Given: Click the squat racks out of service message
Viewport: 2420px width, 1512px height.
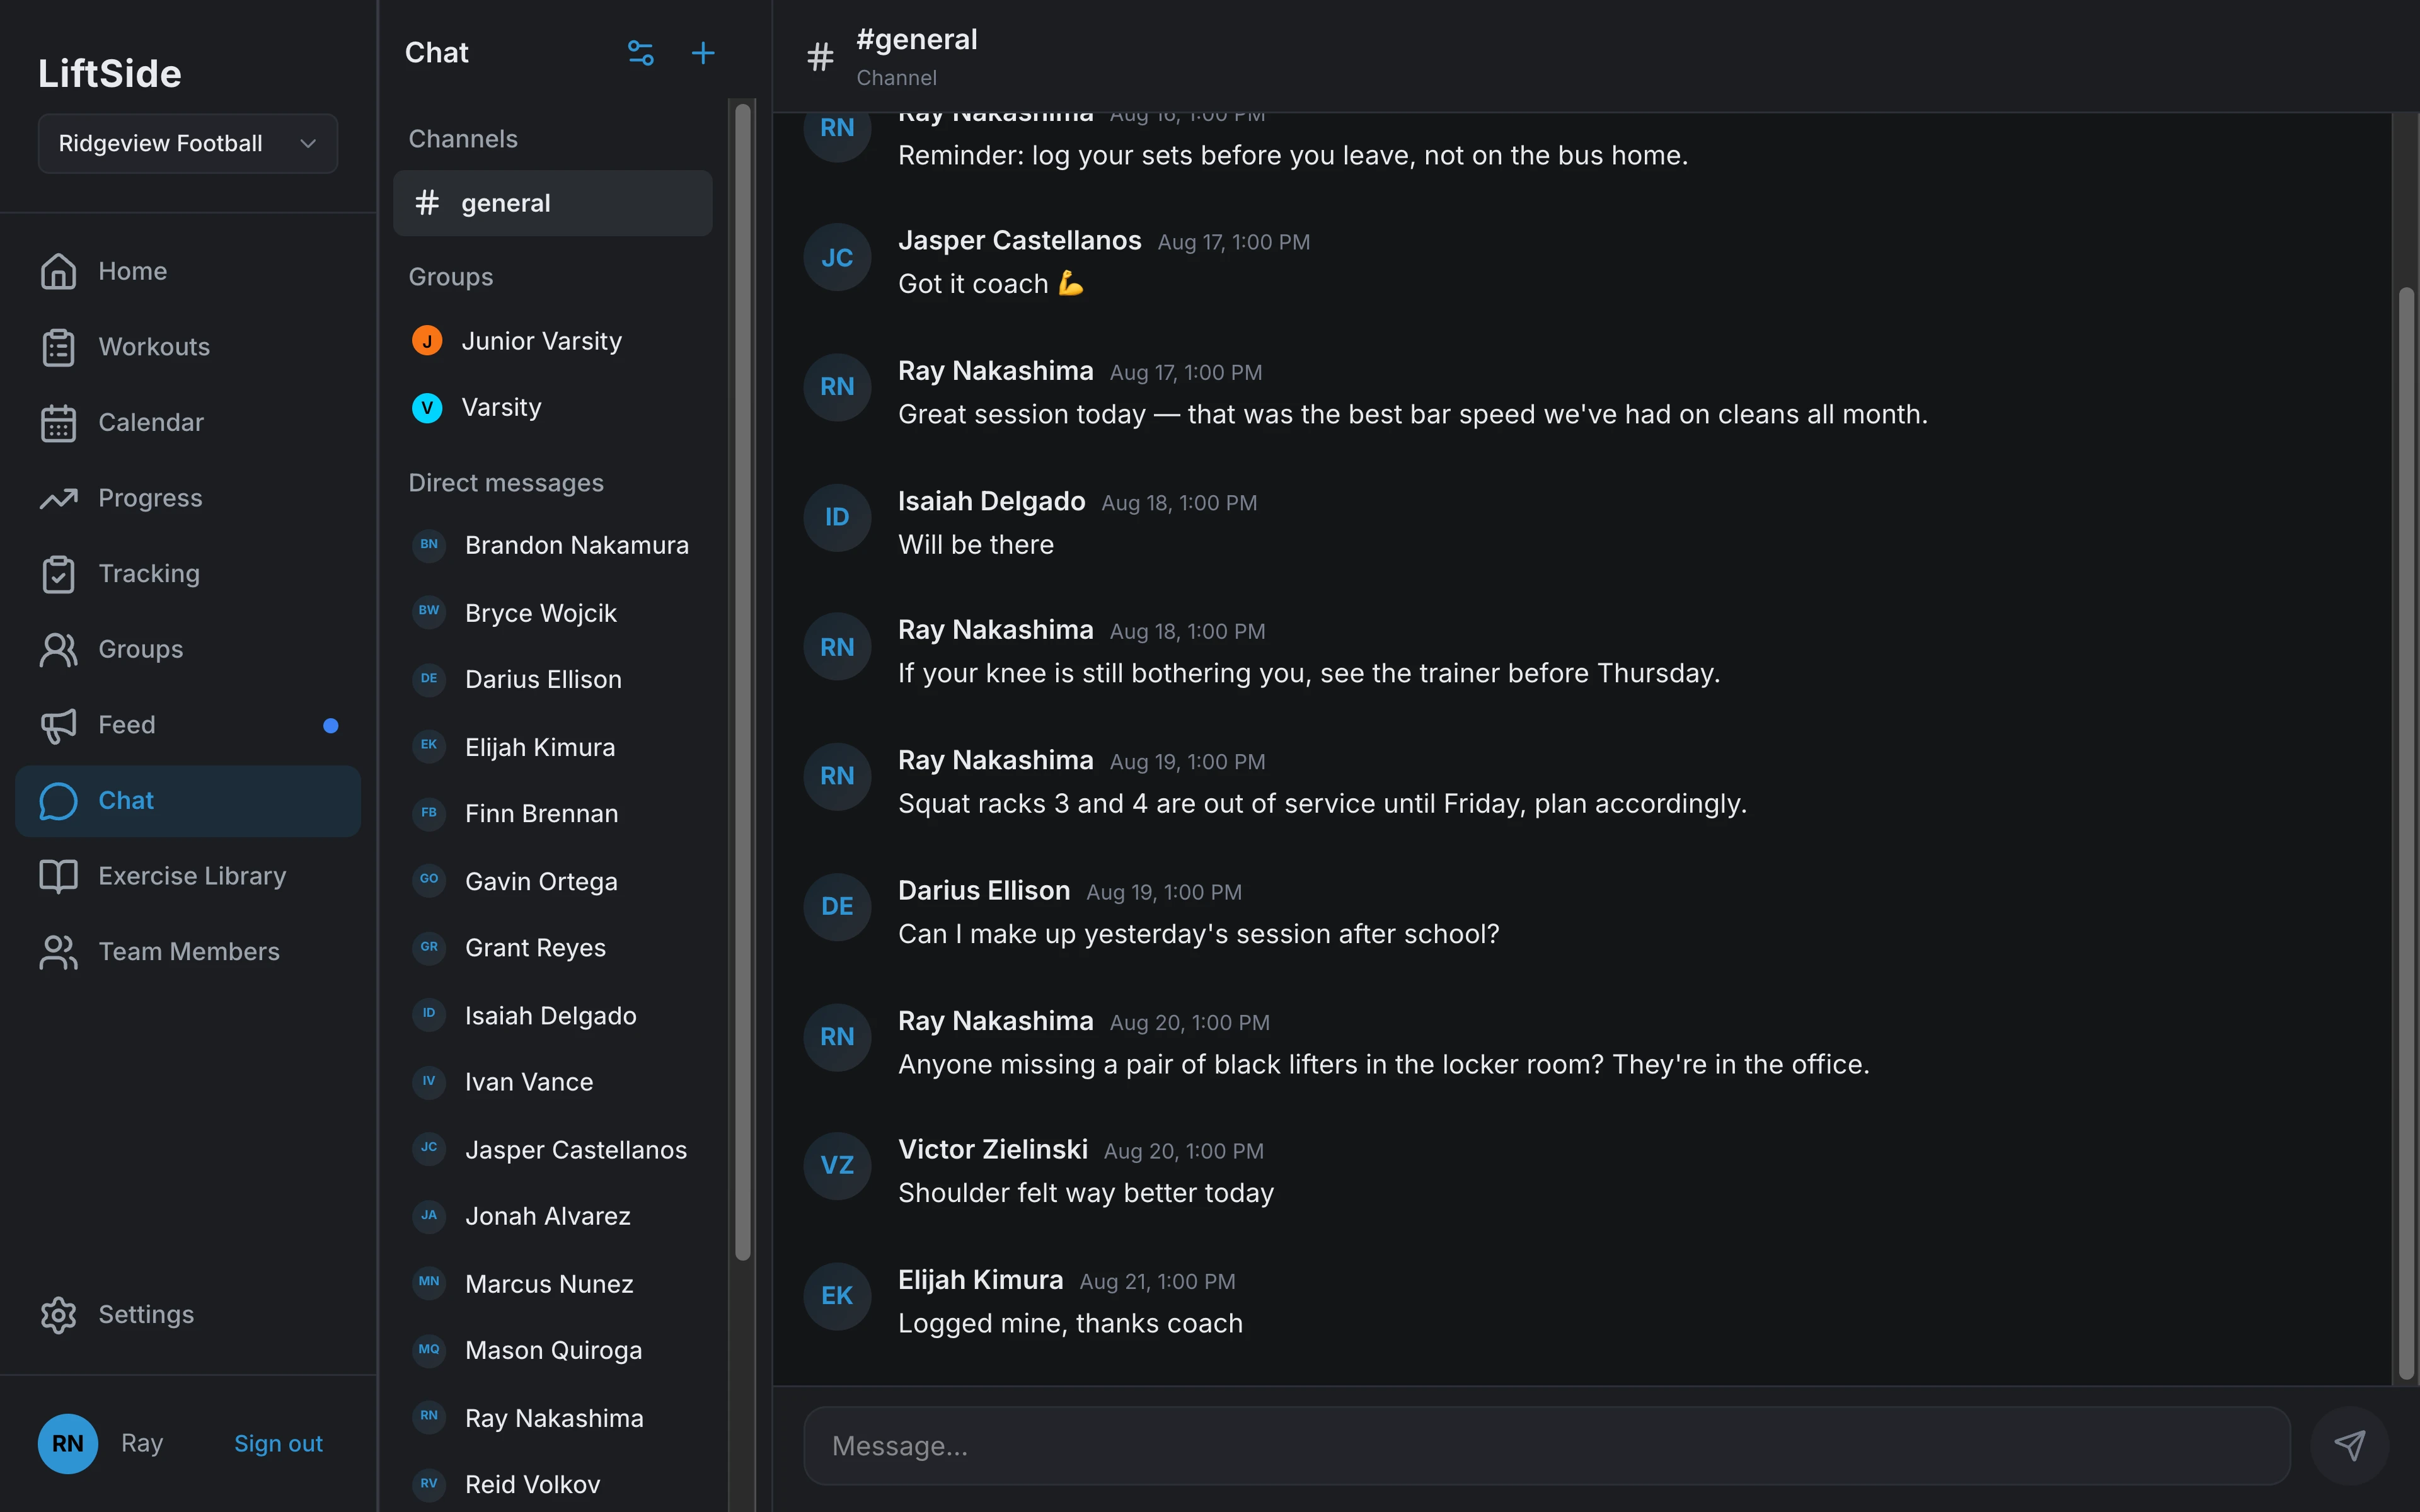Looking at the screenshot, I should [x=1322, y=804].
